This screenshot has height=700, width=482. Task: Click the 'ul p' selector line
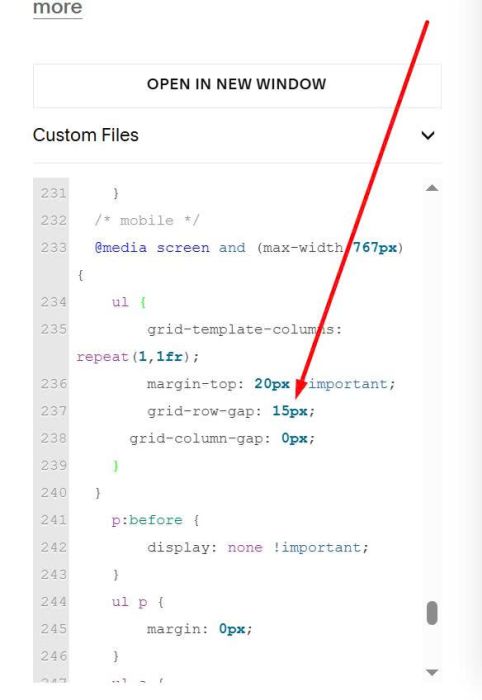pyautogui.click(x=138, y=602)
